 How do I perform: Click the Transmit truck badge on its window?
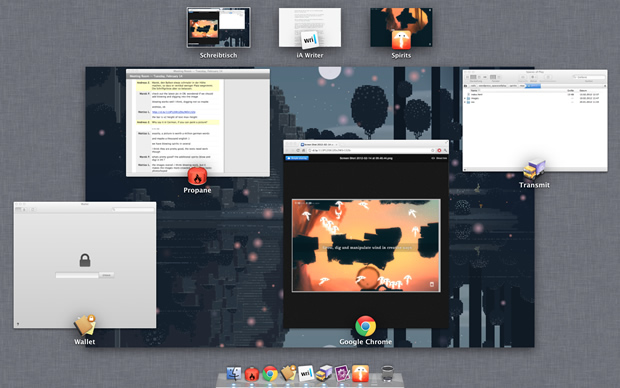(534, 169)
